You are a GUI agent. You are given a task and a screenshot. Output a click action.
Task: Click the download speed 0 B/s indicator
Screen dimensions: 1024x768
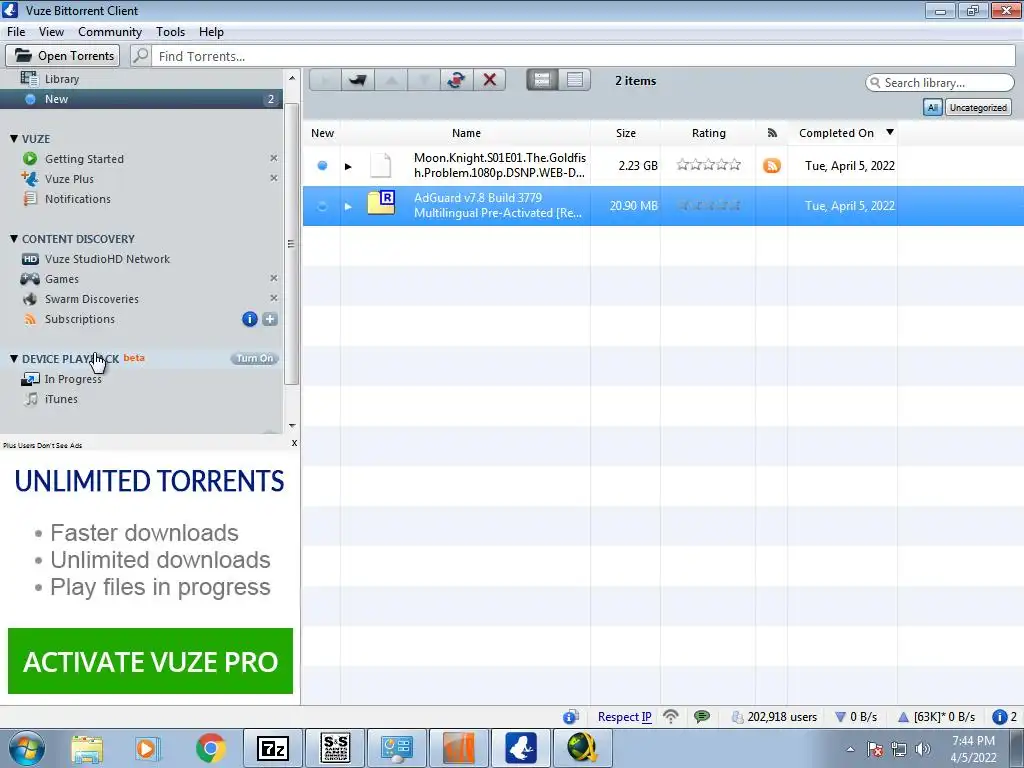click(856, 716)
